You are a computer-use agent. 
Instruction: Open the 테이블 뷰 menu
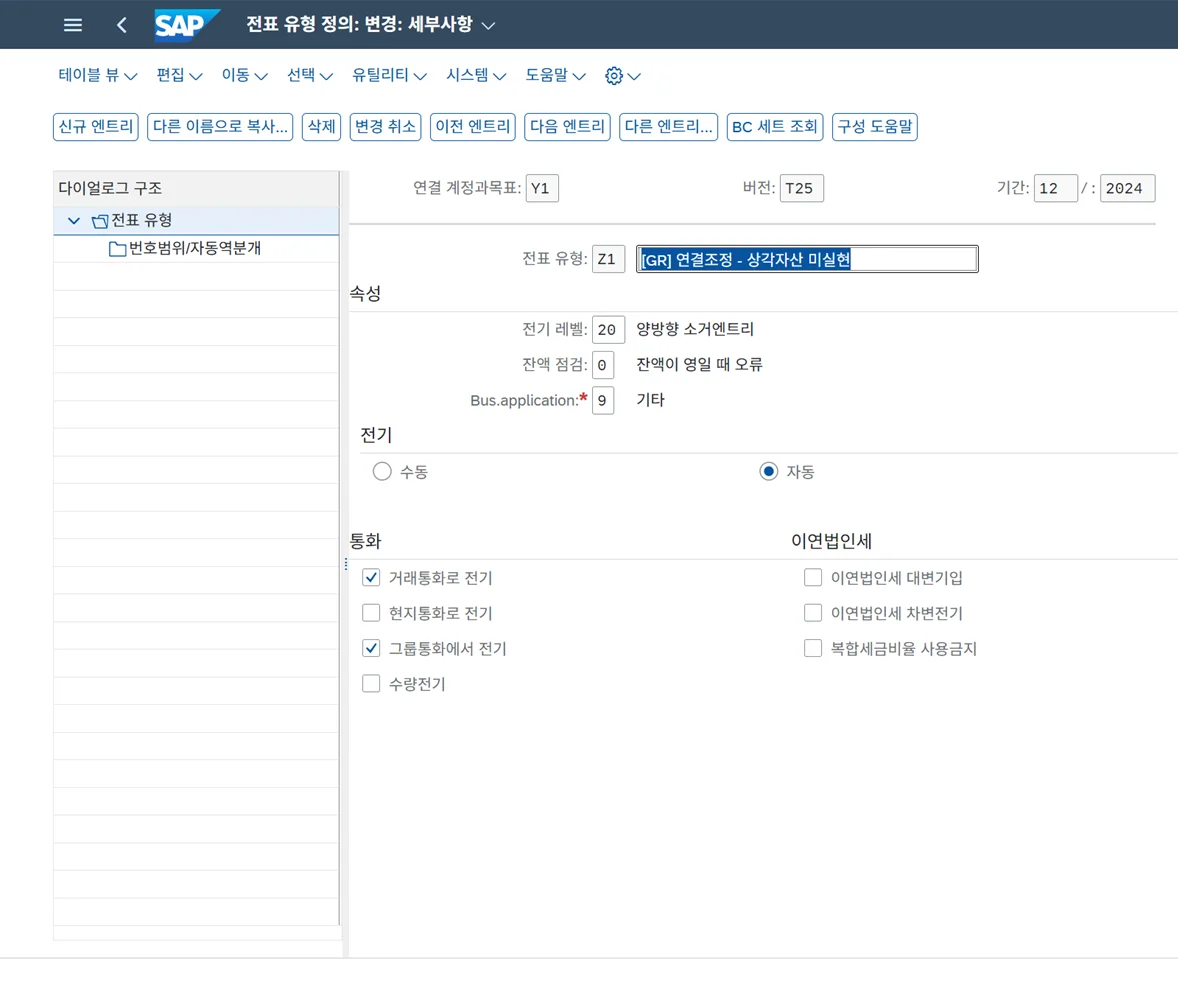tap(98, 76)
